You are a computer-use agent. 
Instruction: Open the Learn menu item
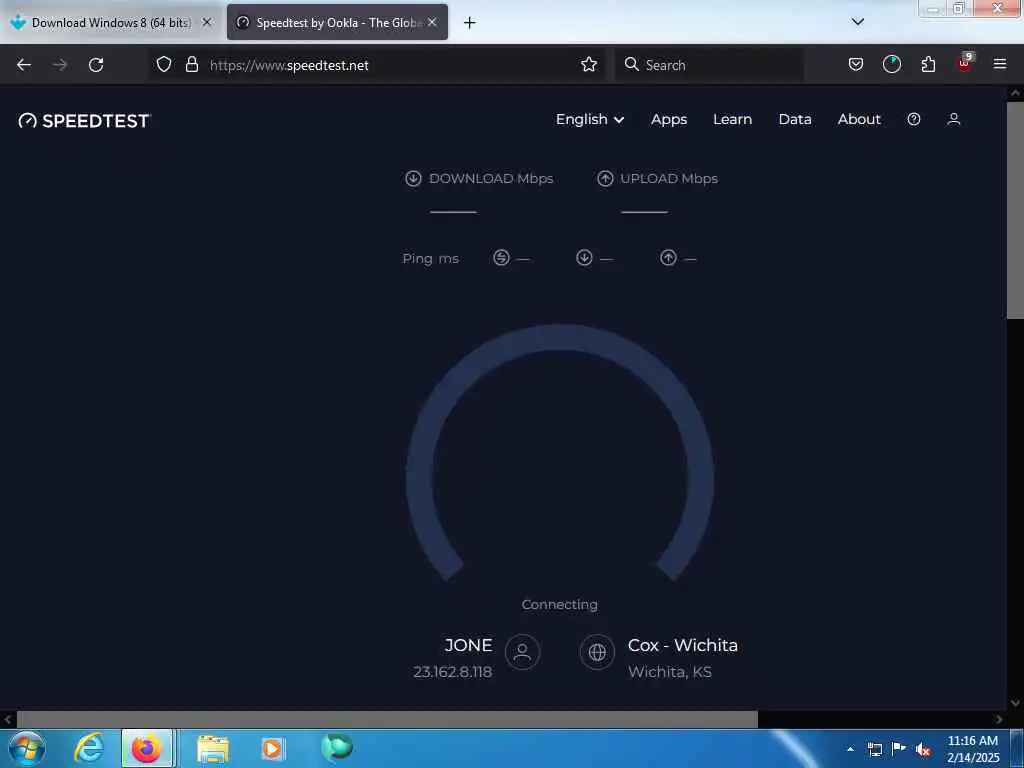(732, 120)
